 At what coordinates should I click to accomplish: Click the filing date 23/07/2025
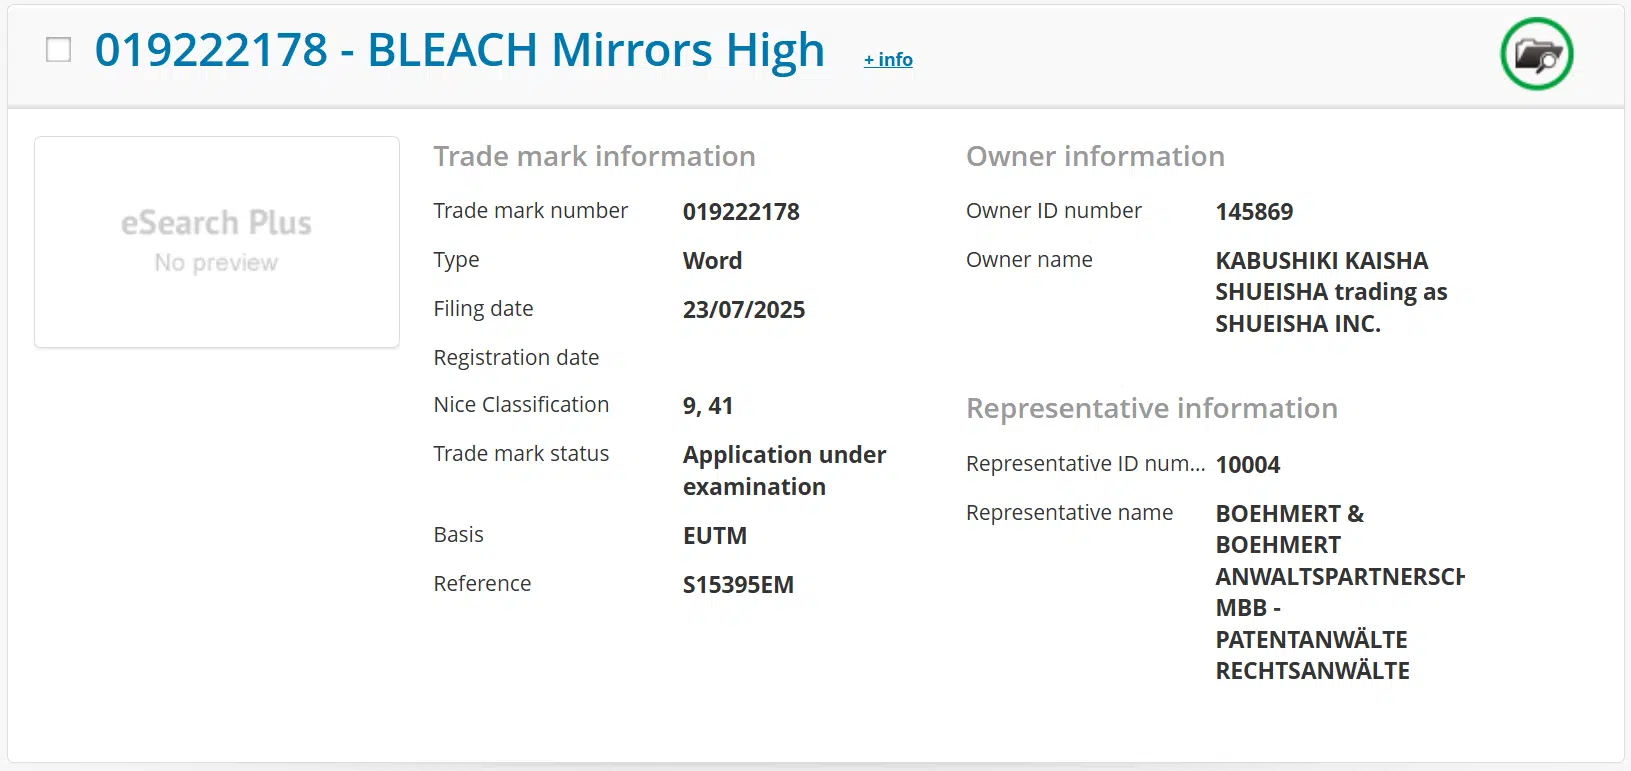tap(743, 310)
